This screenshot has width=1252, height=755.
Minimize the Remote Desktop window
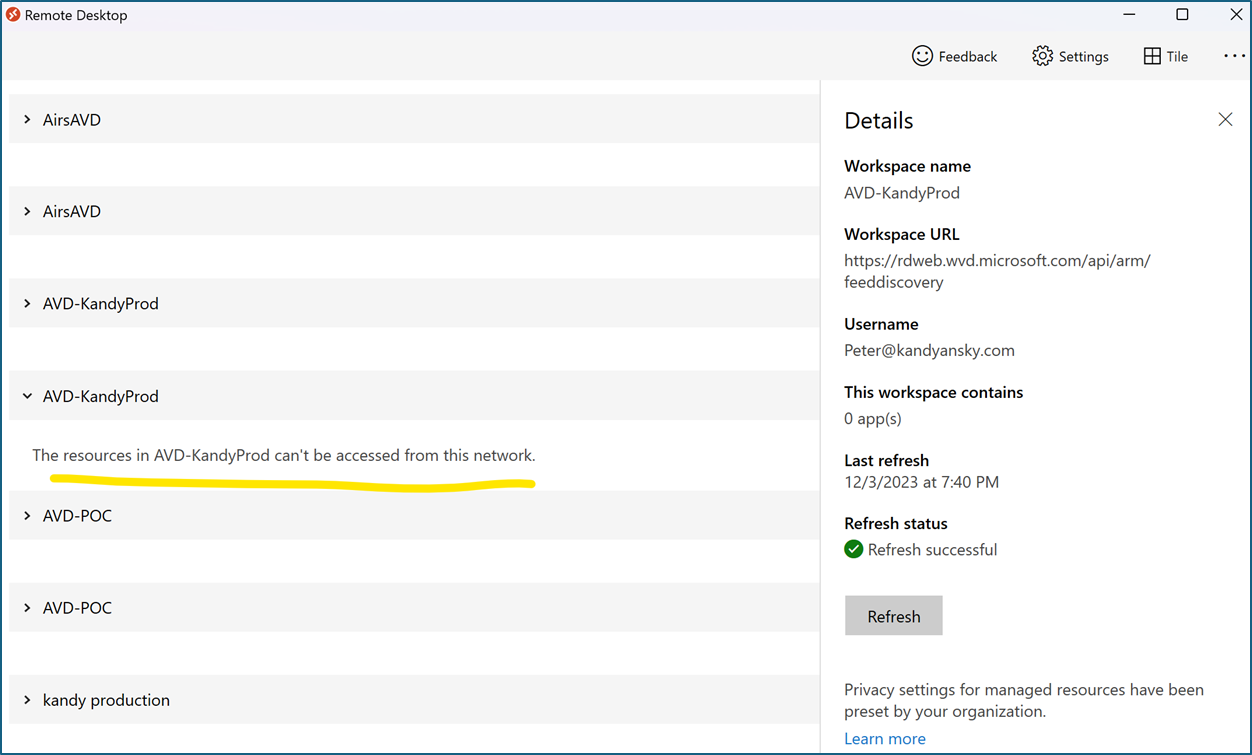[x=1128, y=15]
